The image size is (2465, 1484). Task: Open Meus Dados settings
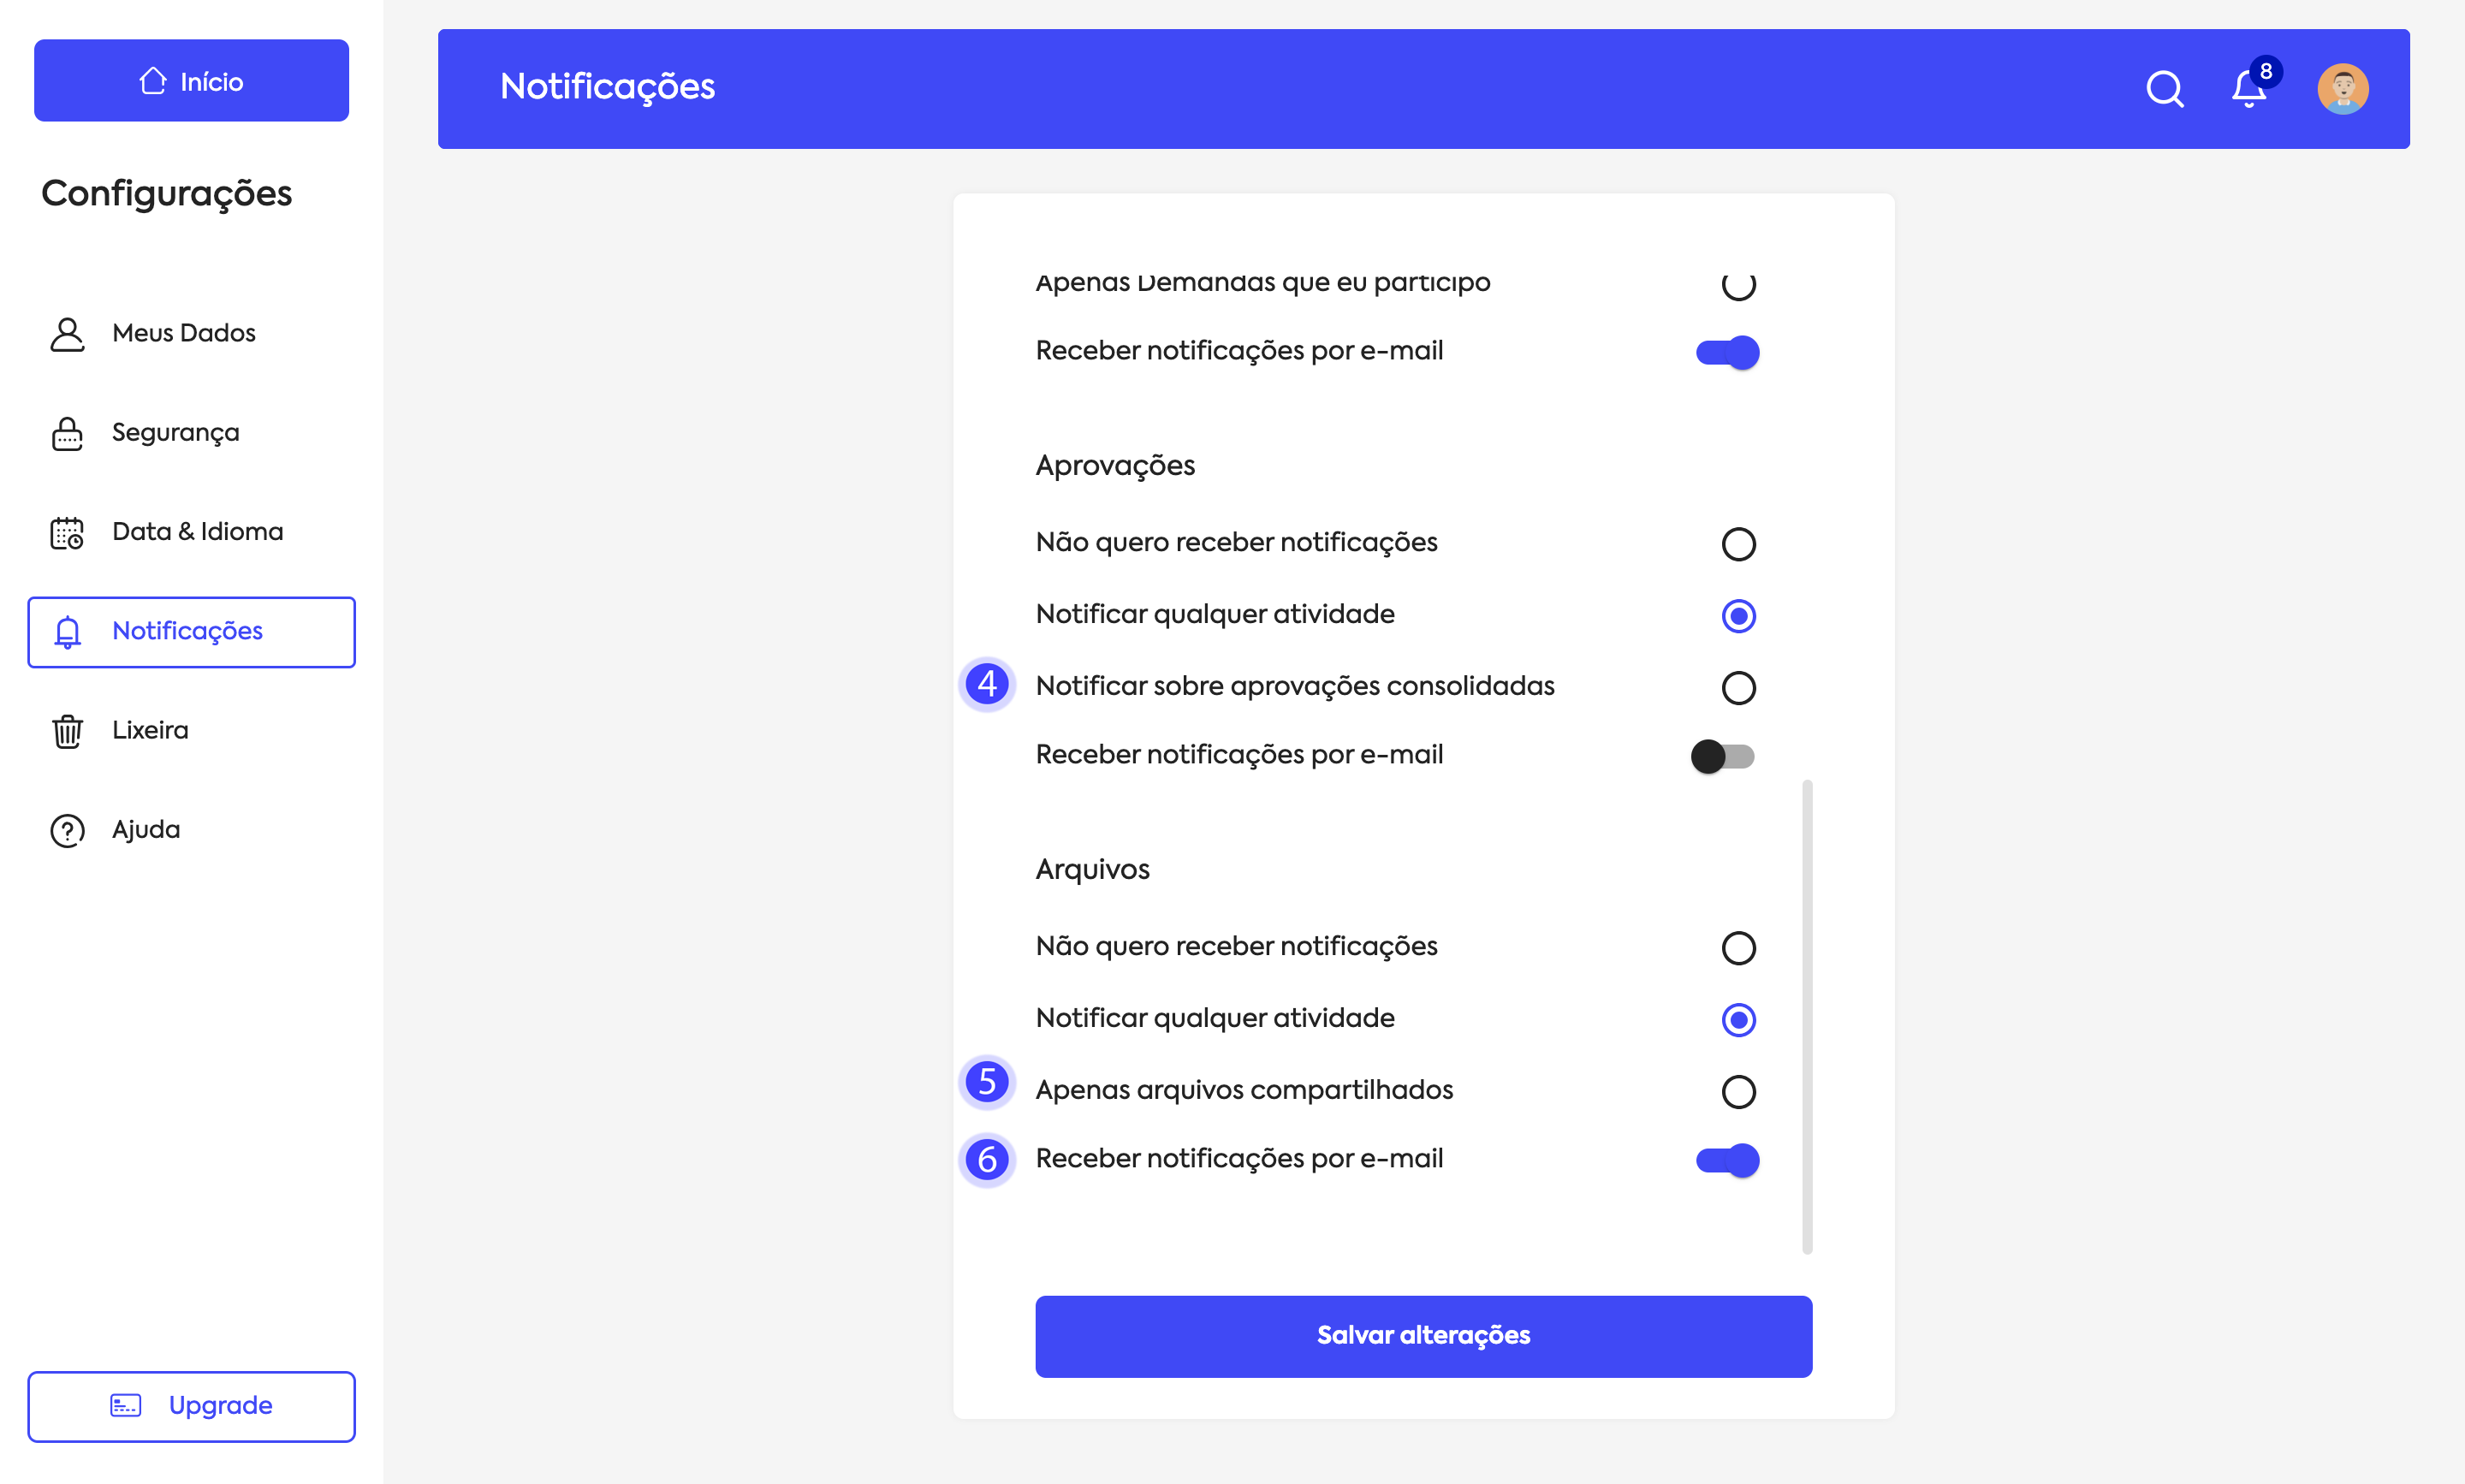[184, 333]
